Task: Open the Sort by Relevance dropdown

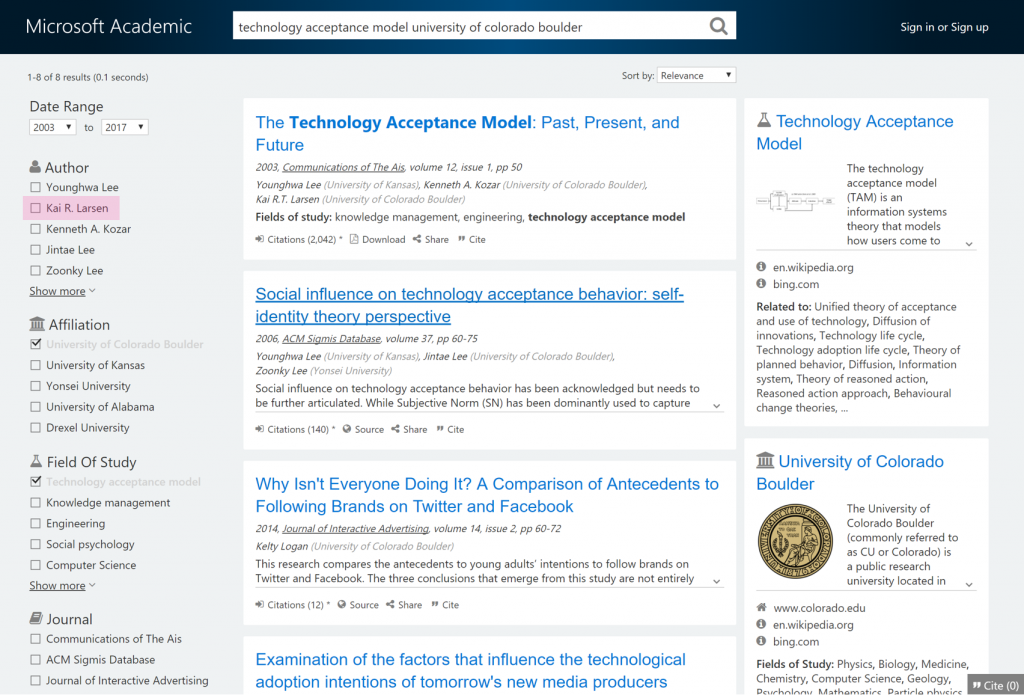Action: 696,74
